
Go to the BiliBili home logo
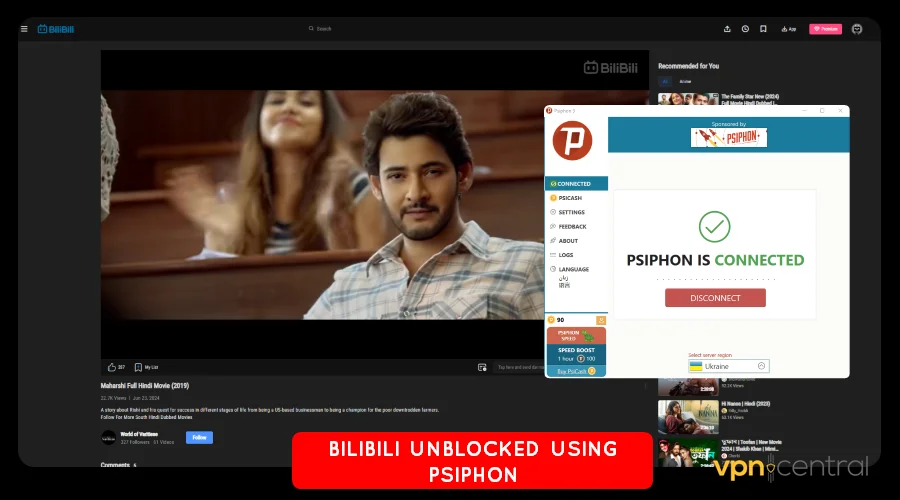56,29
